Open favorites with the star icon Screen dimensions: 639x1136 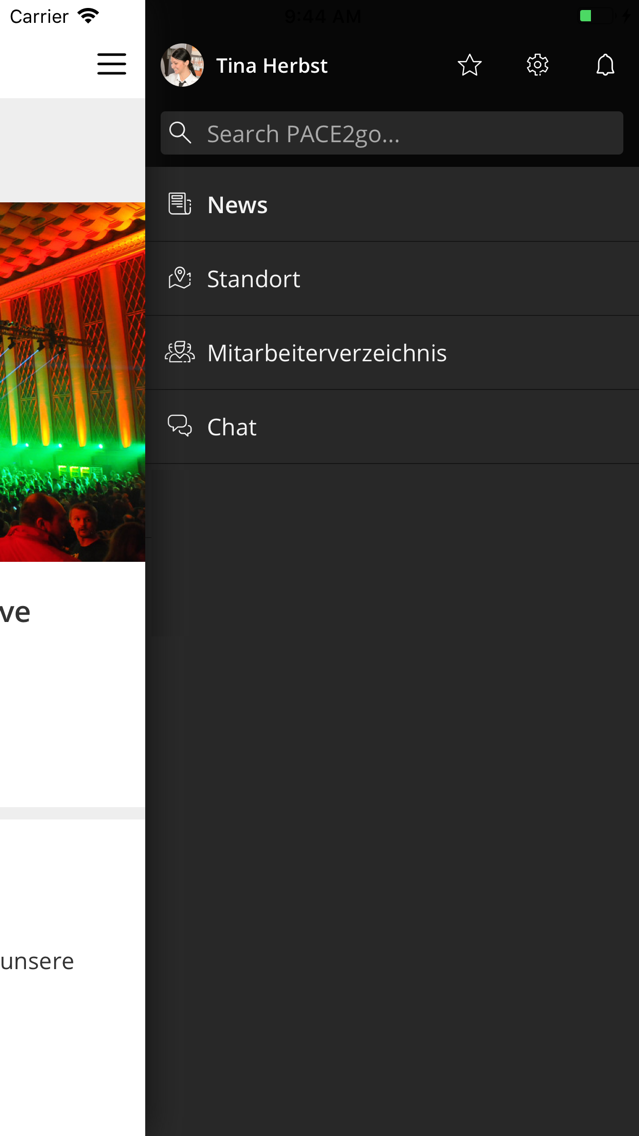[x=469, y=65]
